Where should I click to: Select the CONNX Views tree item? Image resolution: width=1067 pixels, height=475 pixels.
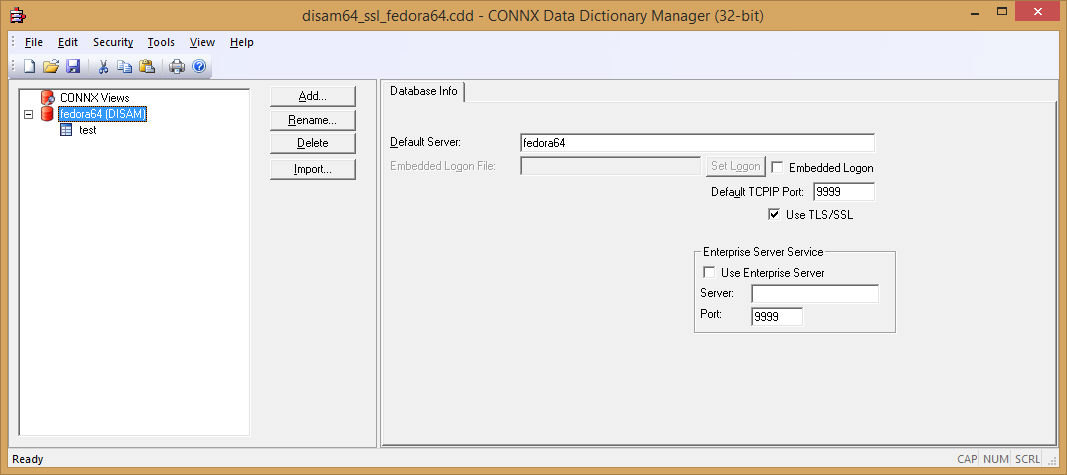(x=95, y=98)
